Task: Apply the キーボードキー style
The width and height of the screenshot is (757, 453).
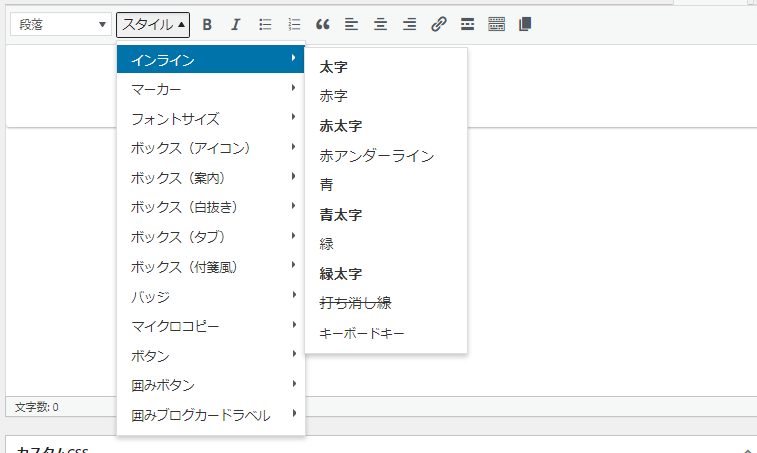Action: pos(386,333)
